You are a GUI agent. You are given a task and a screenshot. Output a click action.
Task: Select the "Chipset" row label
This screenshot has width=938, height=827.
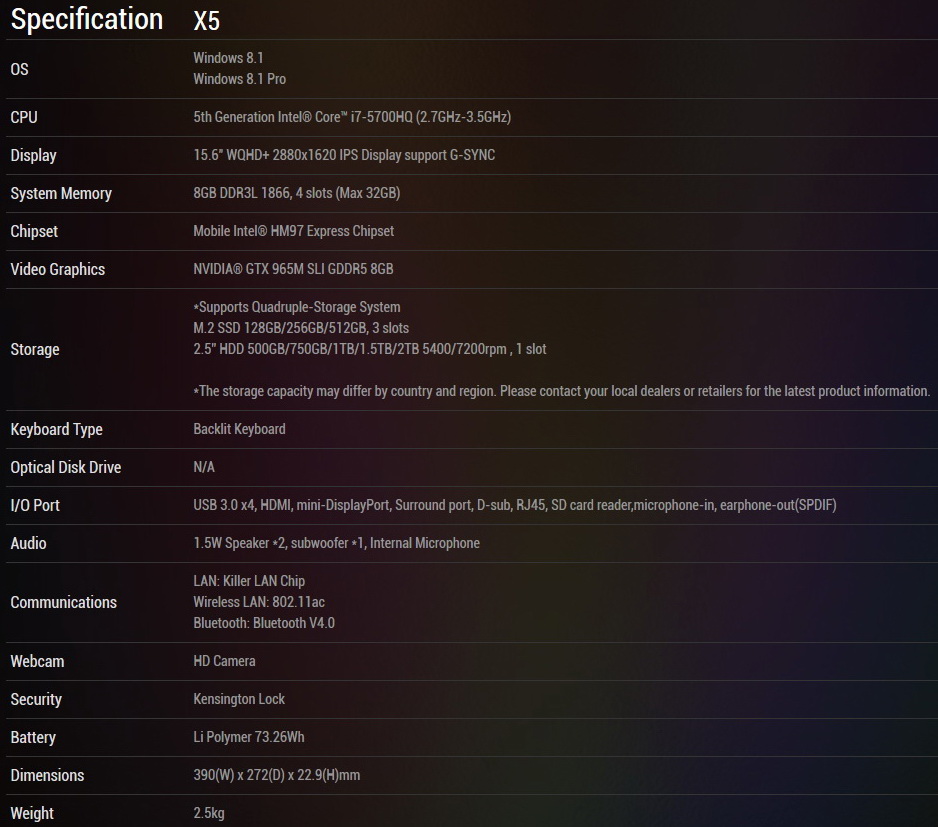click(x=34, y=232)
